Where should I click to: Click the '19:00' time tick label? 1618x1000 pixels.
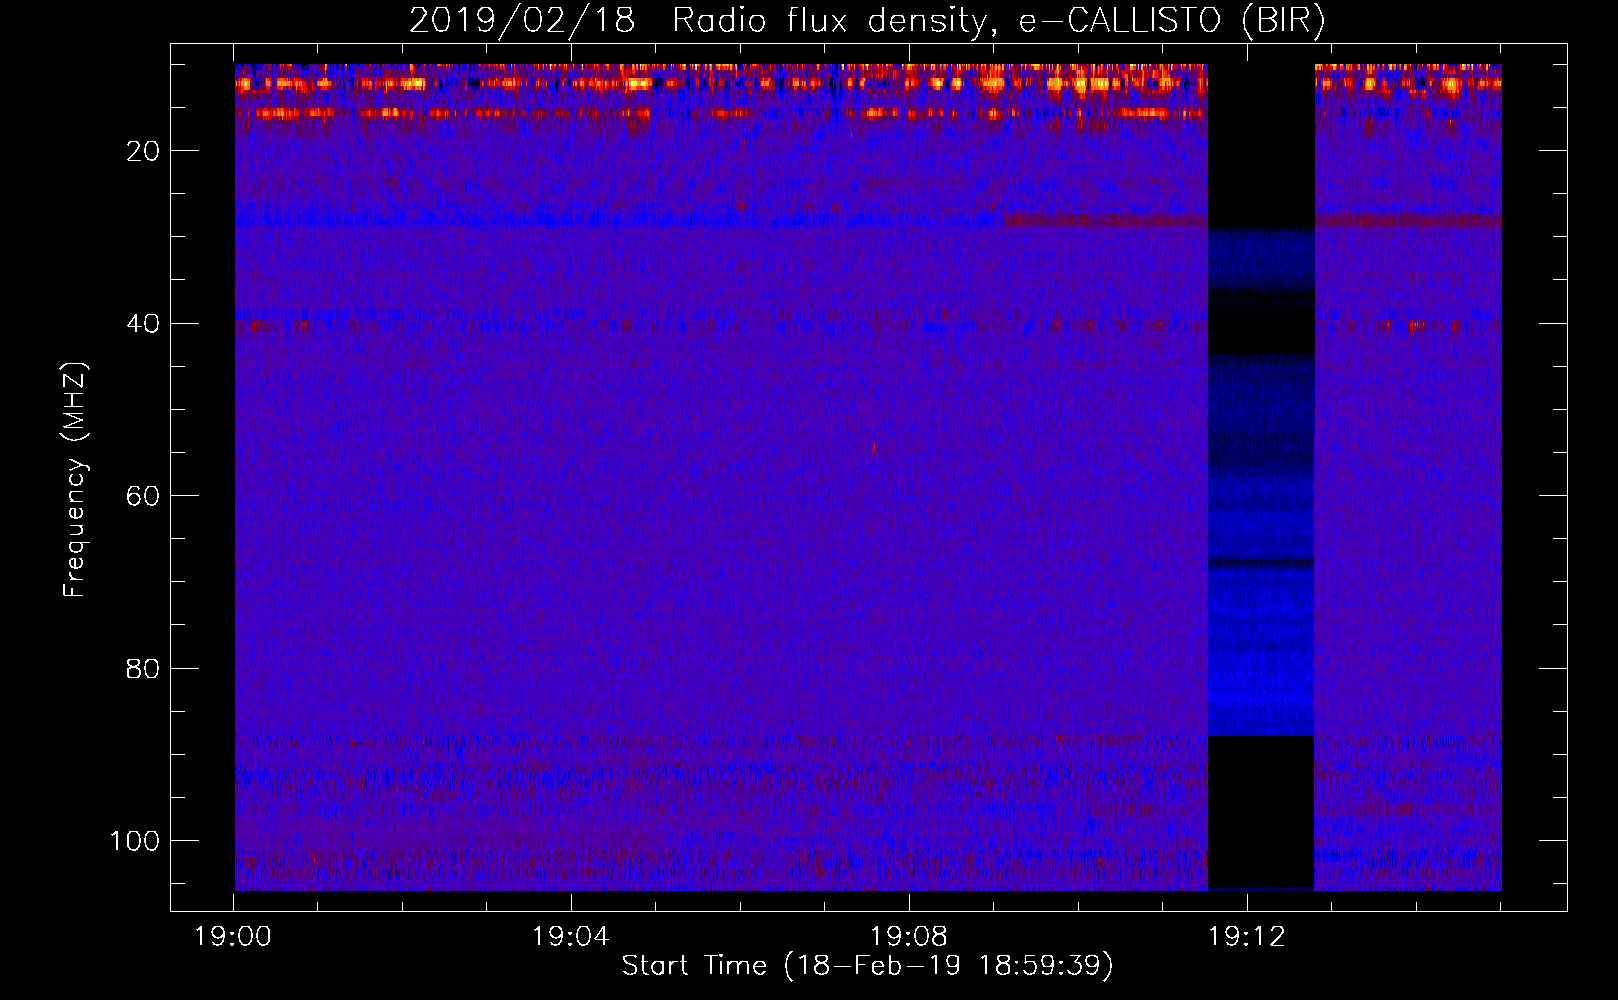pyautogui.click(x=233, y=937)
